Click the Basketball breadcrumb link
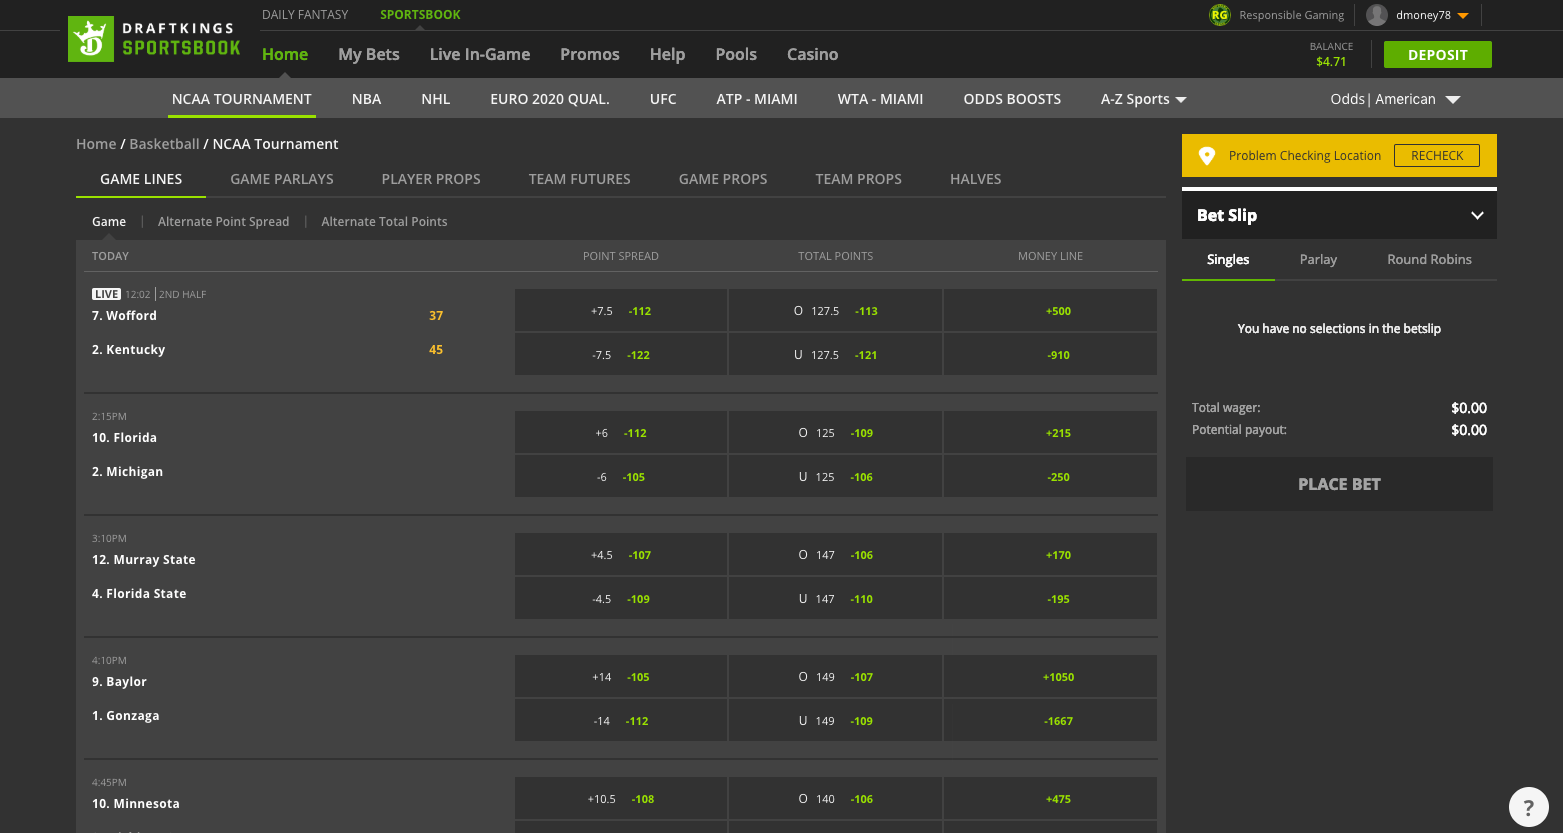Screen dimensions: 1563x833 [x=164, y=144]
